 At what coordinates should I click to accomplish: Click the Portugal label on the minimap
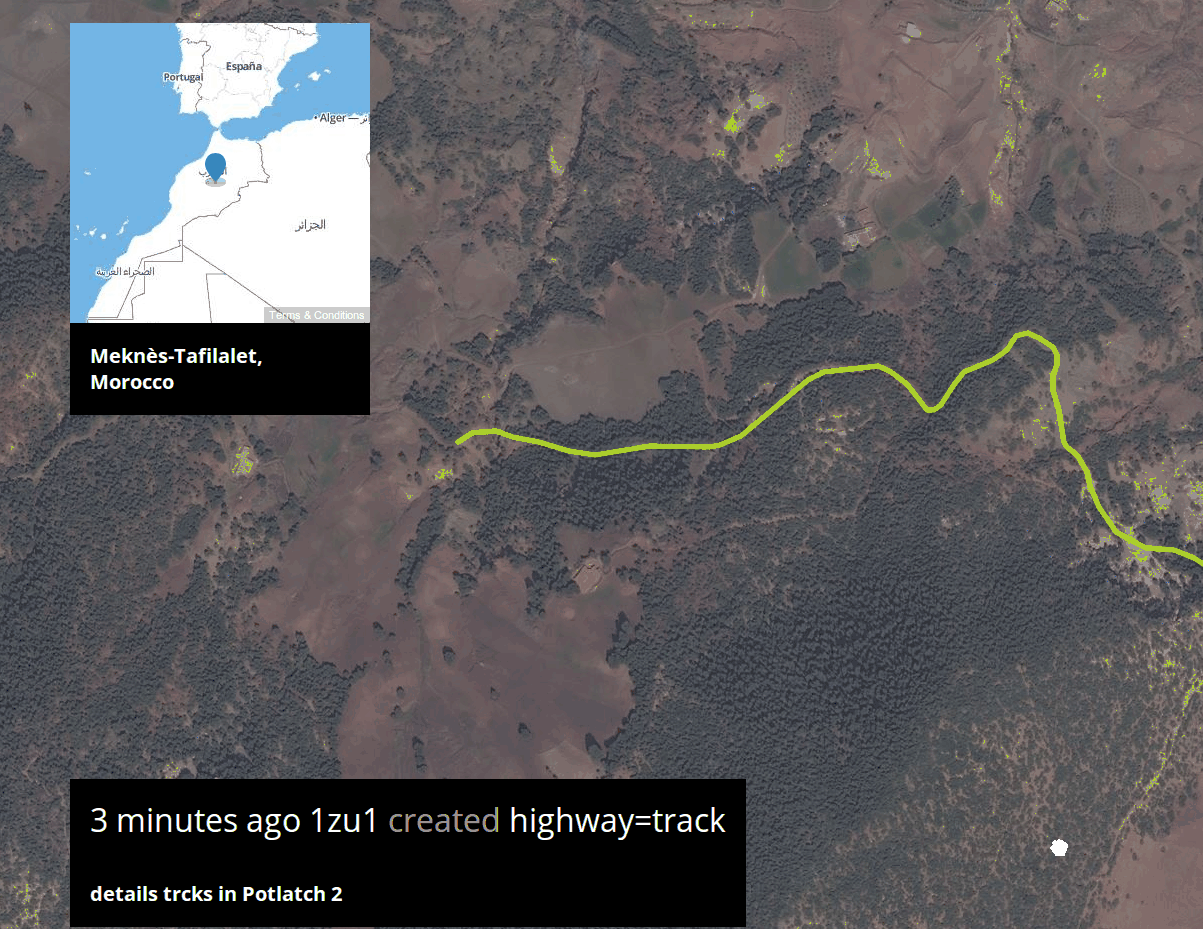pos(183,76)
